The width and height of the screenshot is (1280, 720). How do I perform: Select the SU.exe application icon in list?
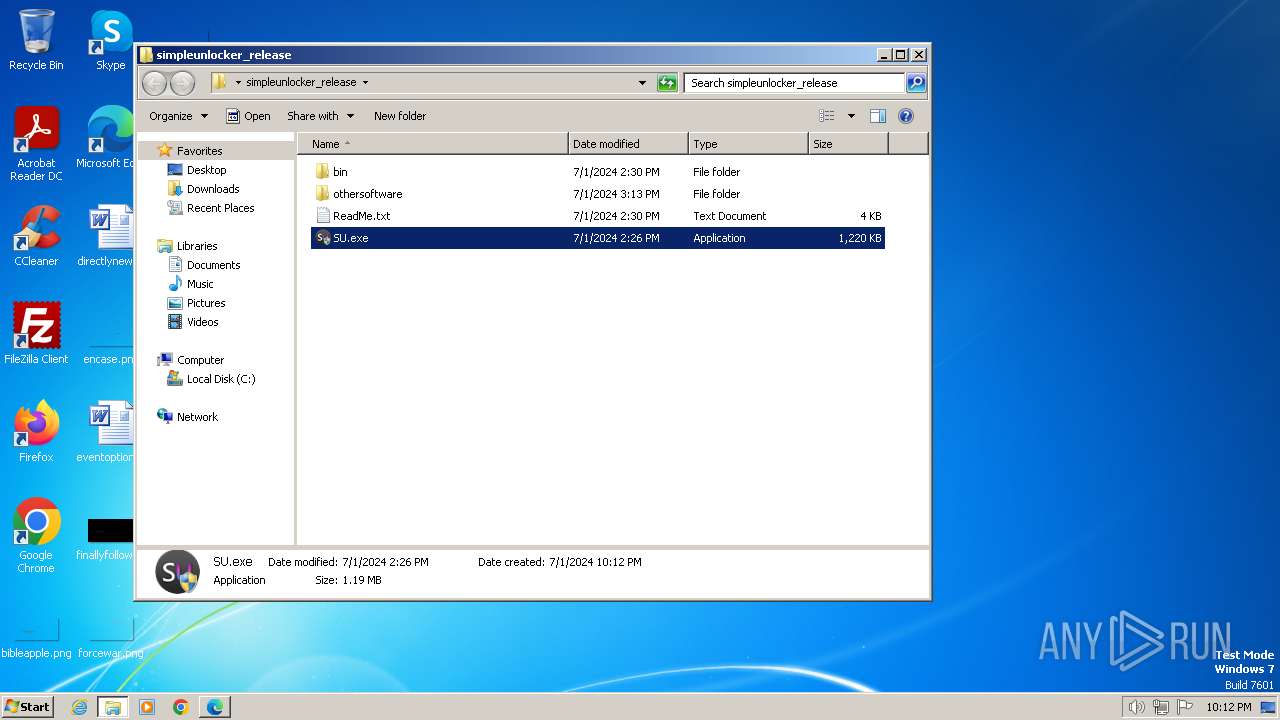(322, 238)
